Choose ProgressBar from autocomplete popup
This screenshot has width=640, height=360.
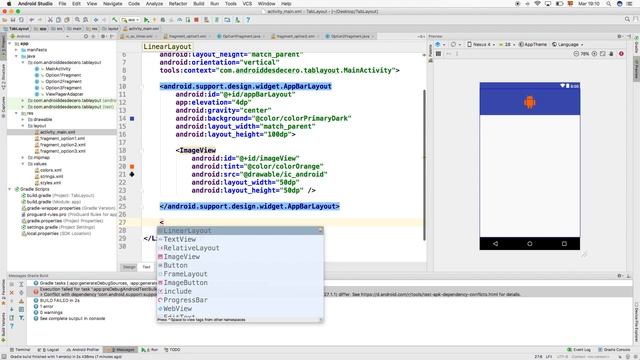240,300
